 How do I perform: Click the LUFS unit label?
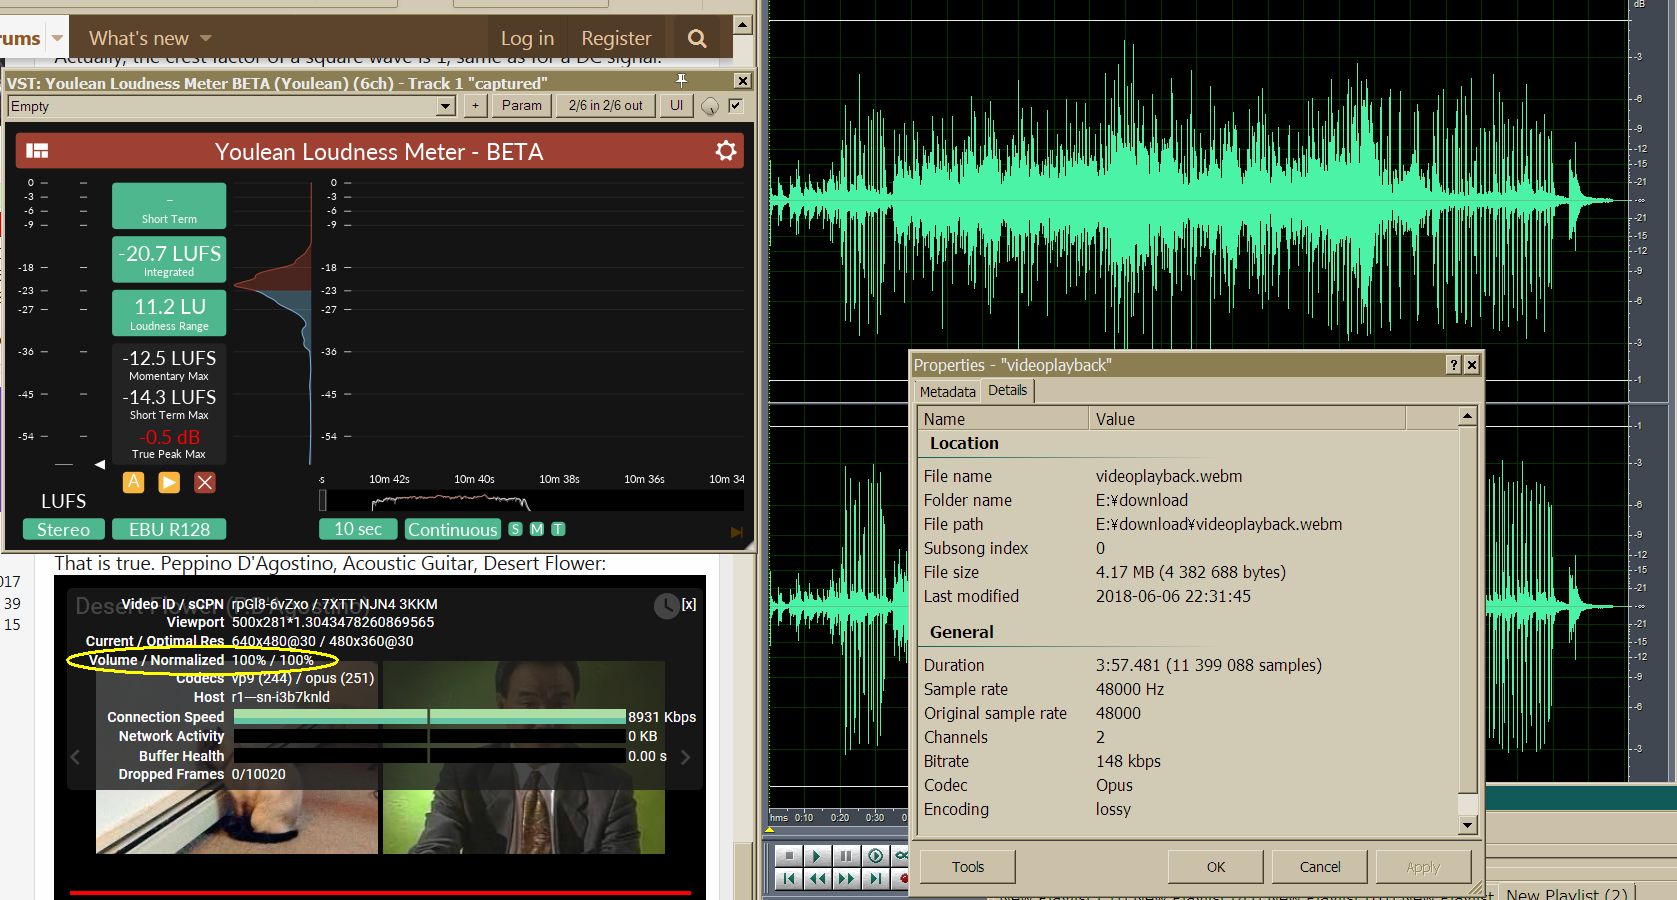(x=63, y=501)
